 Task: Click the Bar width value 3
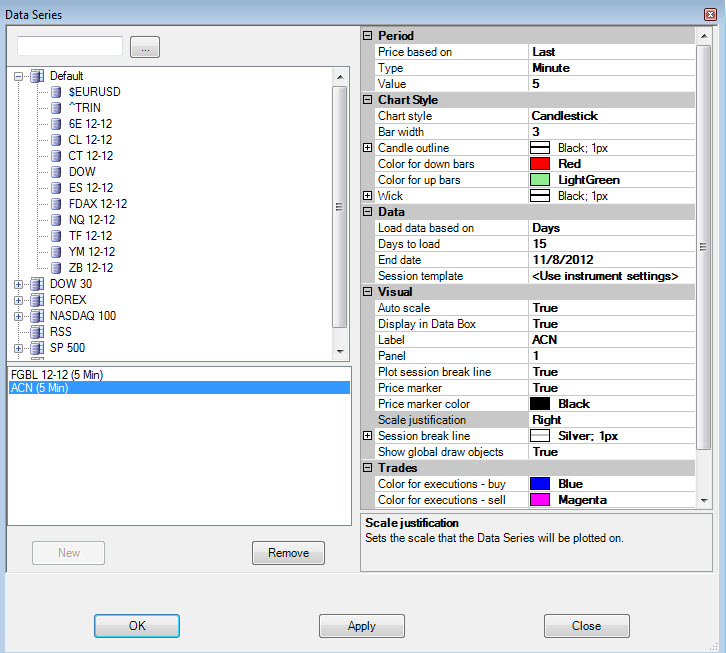click(x=612, y=132)
